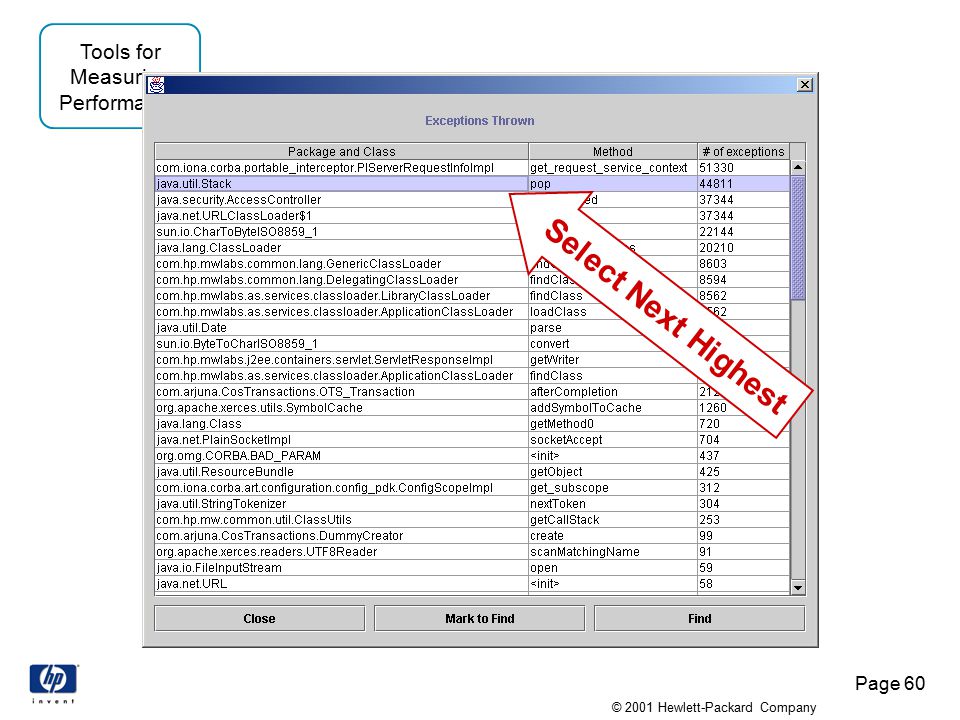
Task: Click the getWriter method cell
Action: pos(613,359)
